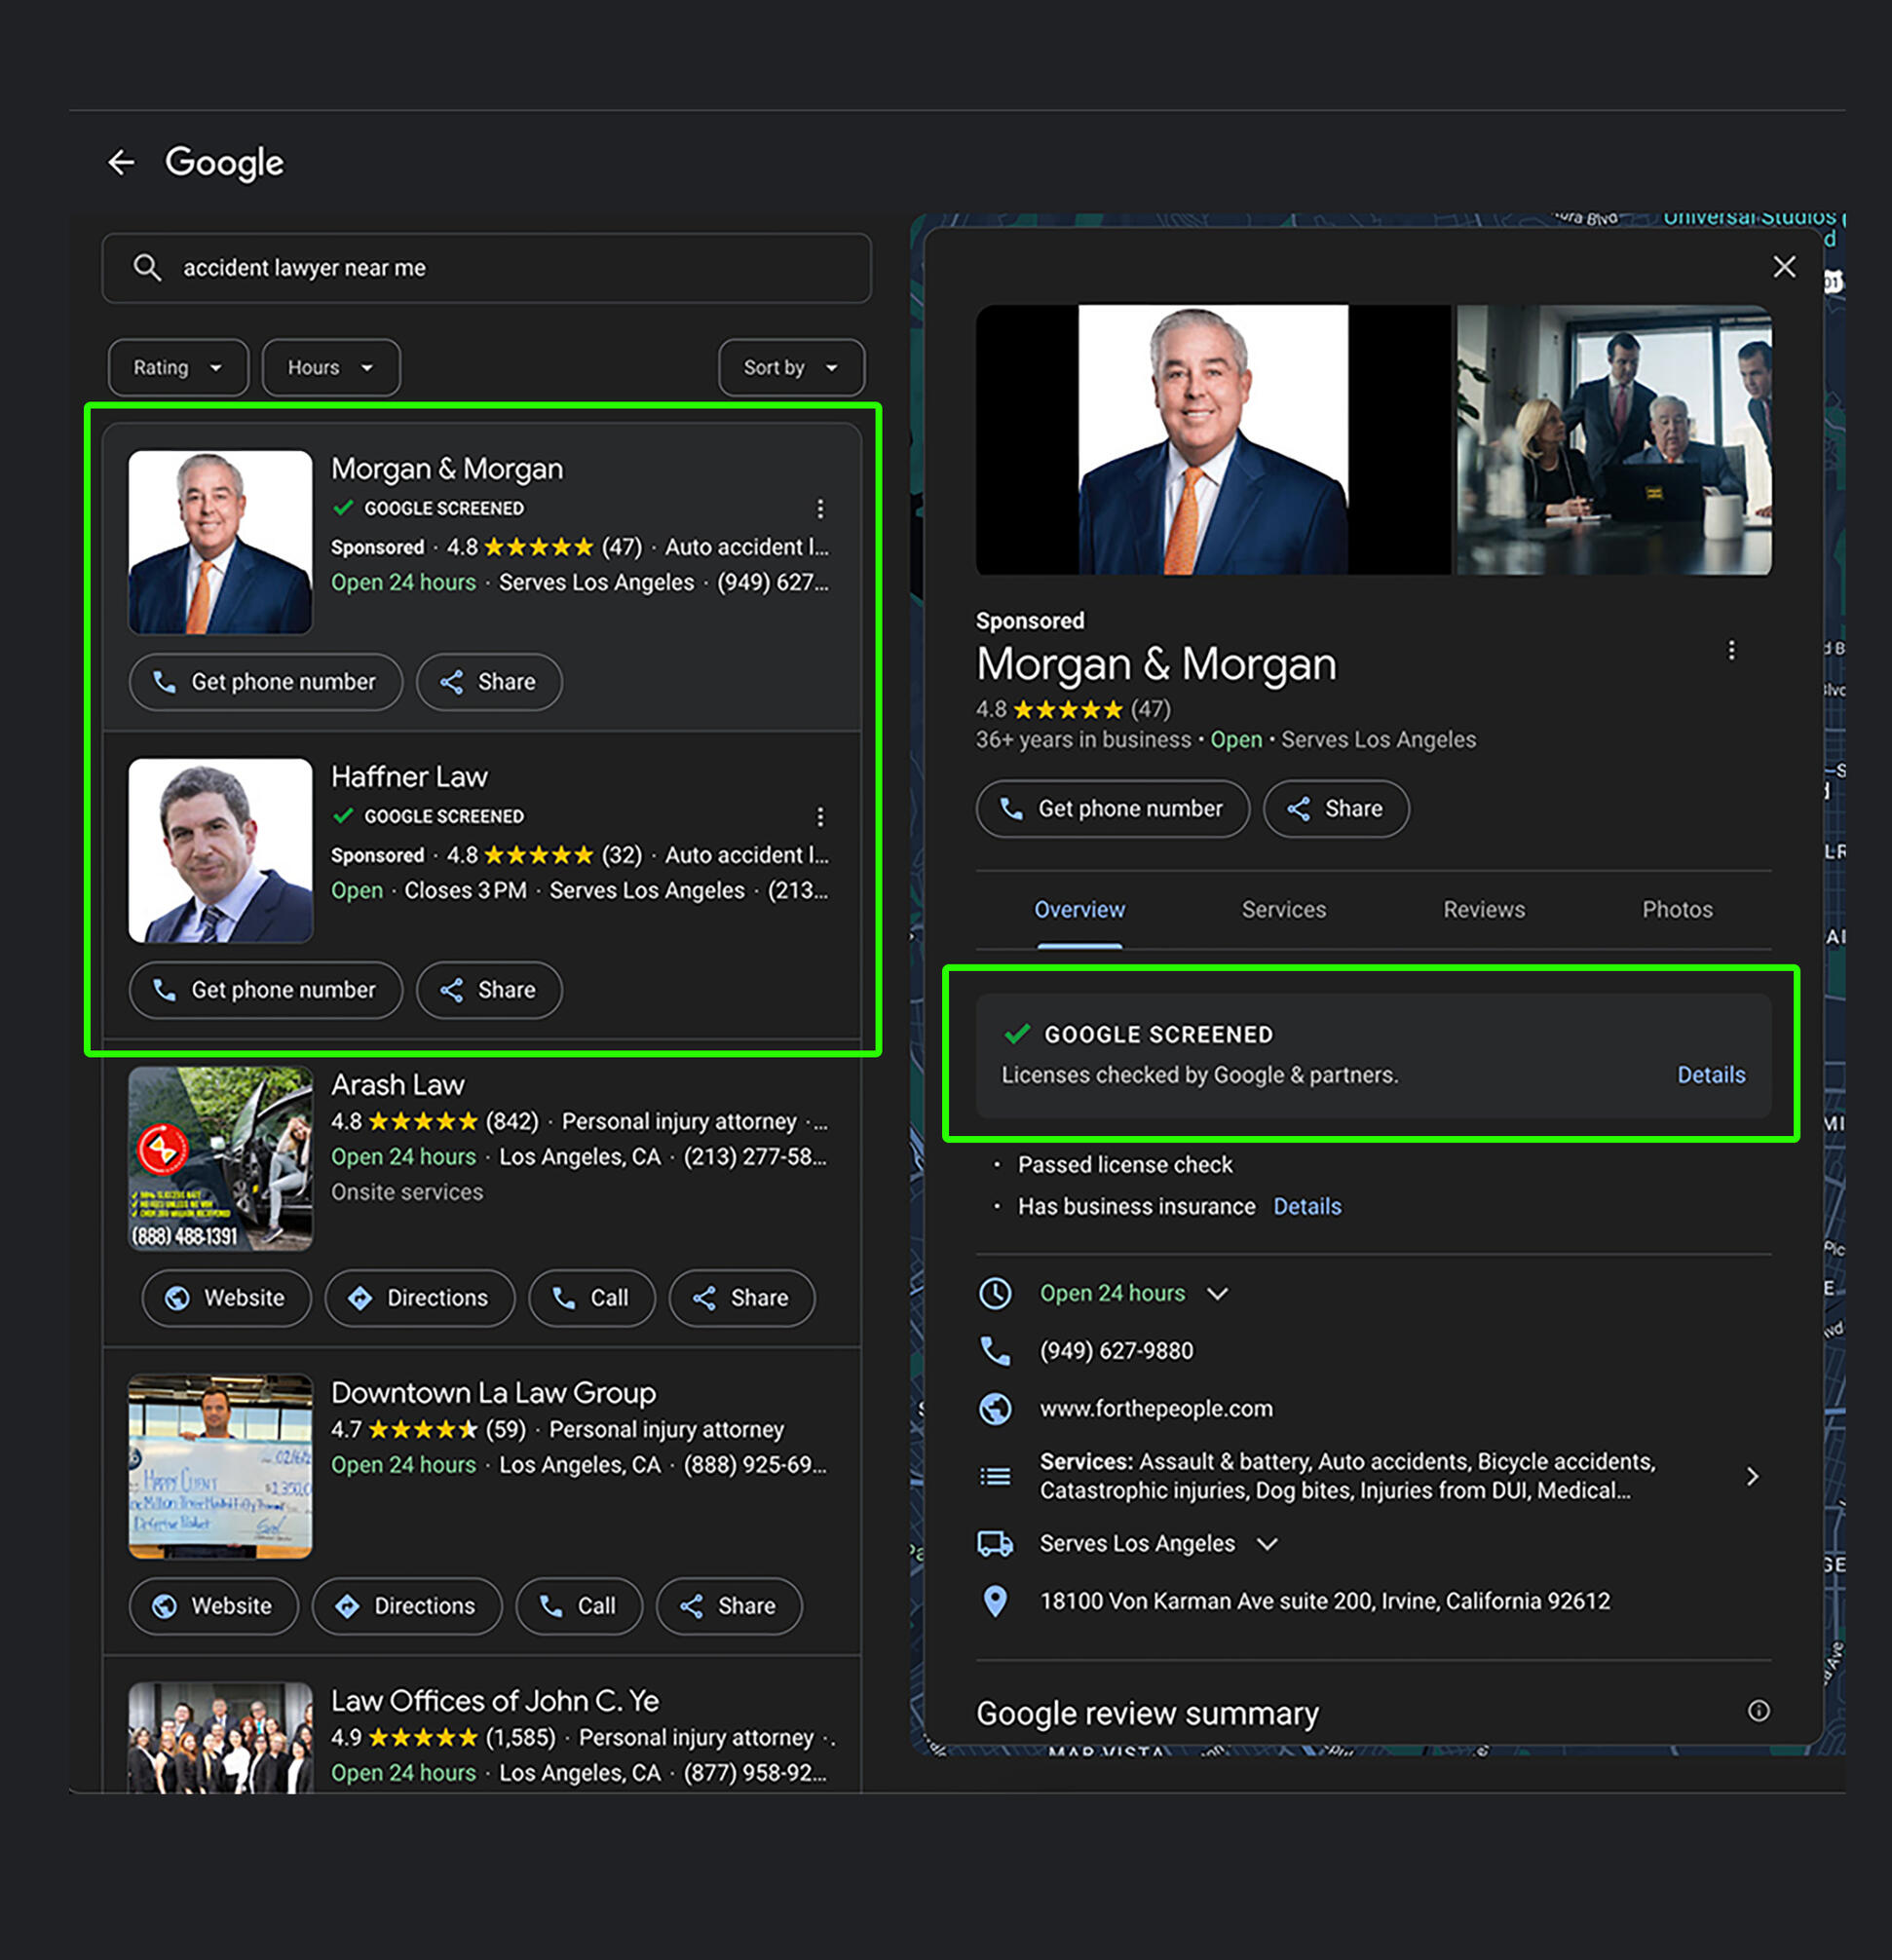This screenshot has width=1892, height=1960.
Task: Get phone number in the detail panel
Action: (1113, 809)
